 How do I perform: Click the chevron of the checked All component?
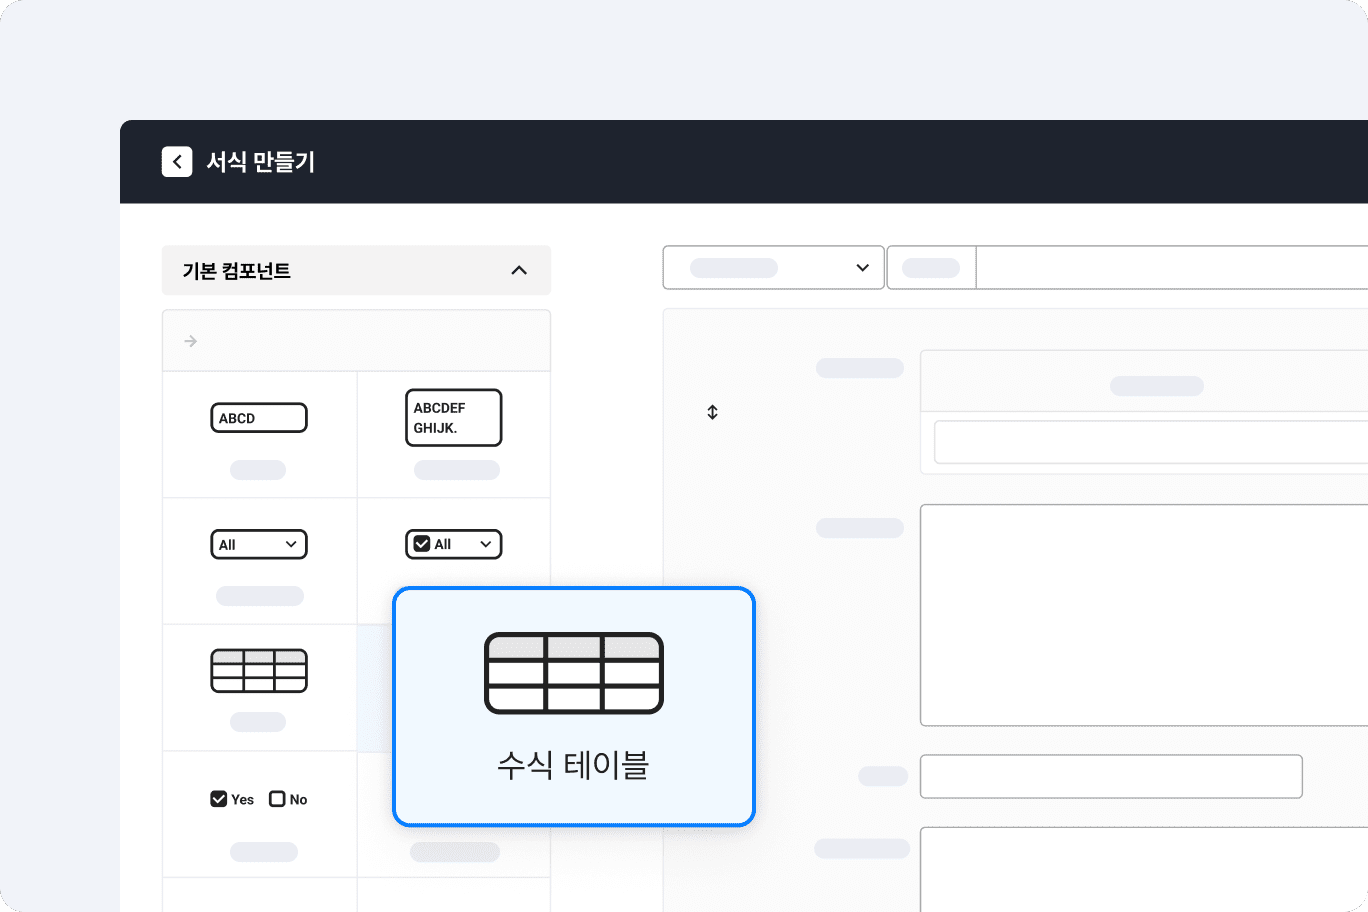[x=486, y=545]
